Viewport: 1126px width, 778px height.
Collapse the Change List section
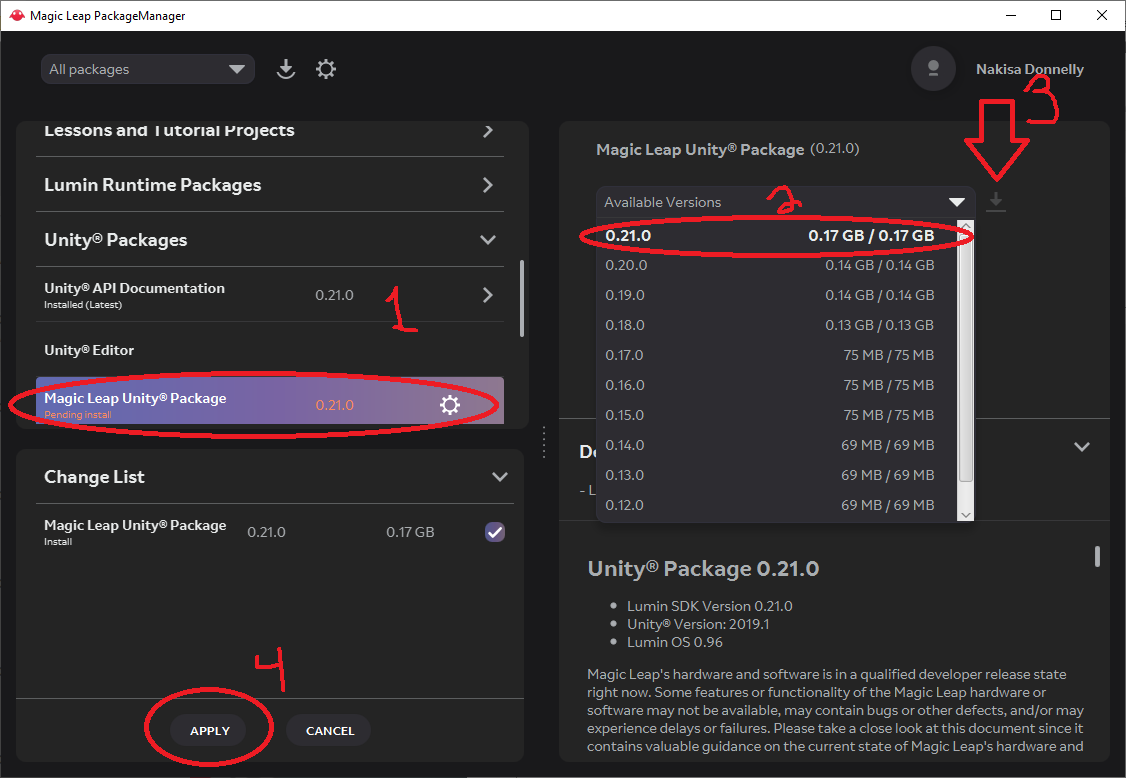point(500,477)
